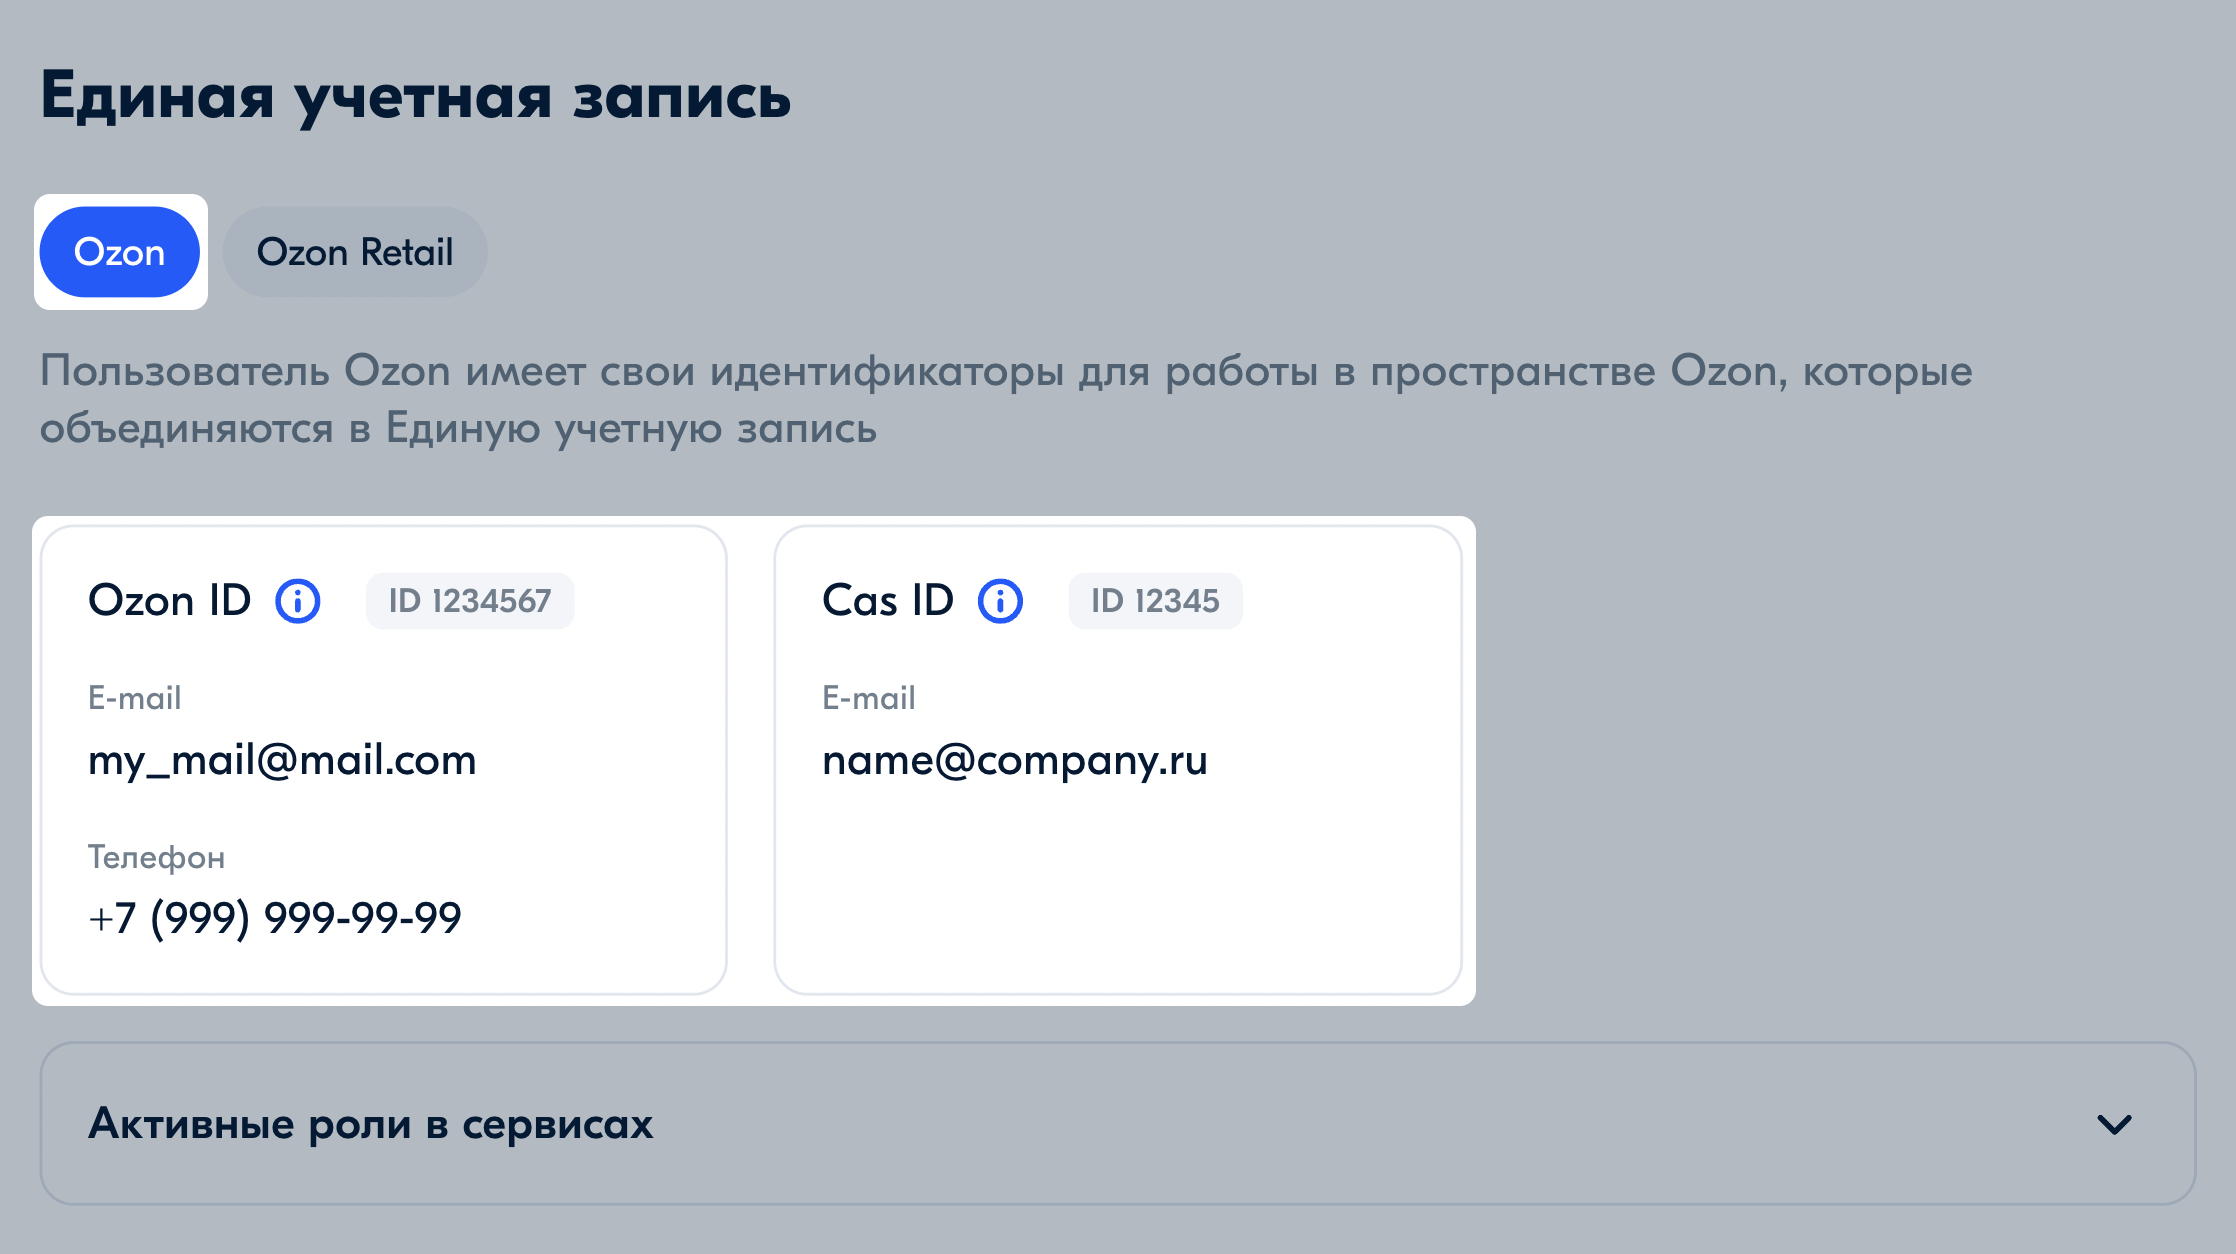Click the phone number +7 (999) 999-99-99
The width and height of the screenshot is (2236, 1254).
(x=275, y=918)
